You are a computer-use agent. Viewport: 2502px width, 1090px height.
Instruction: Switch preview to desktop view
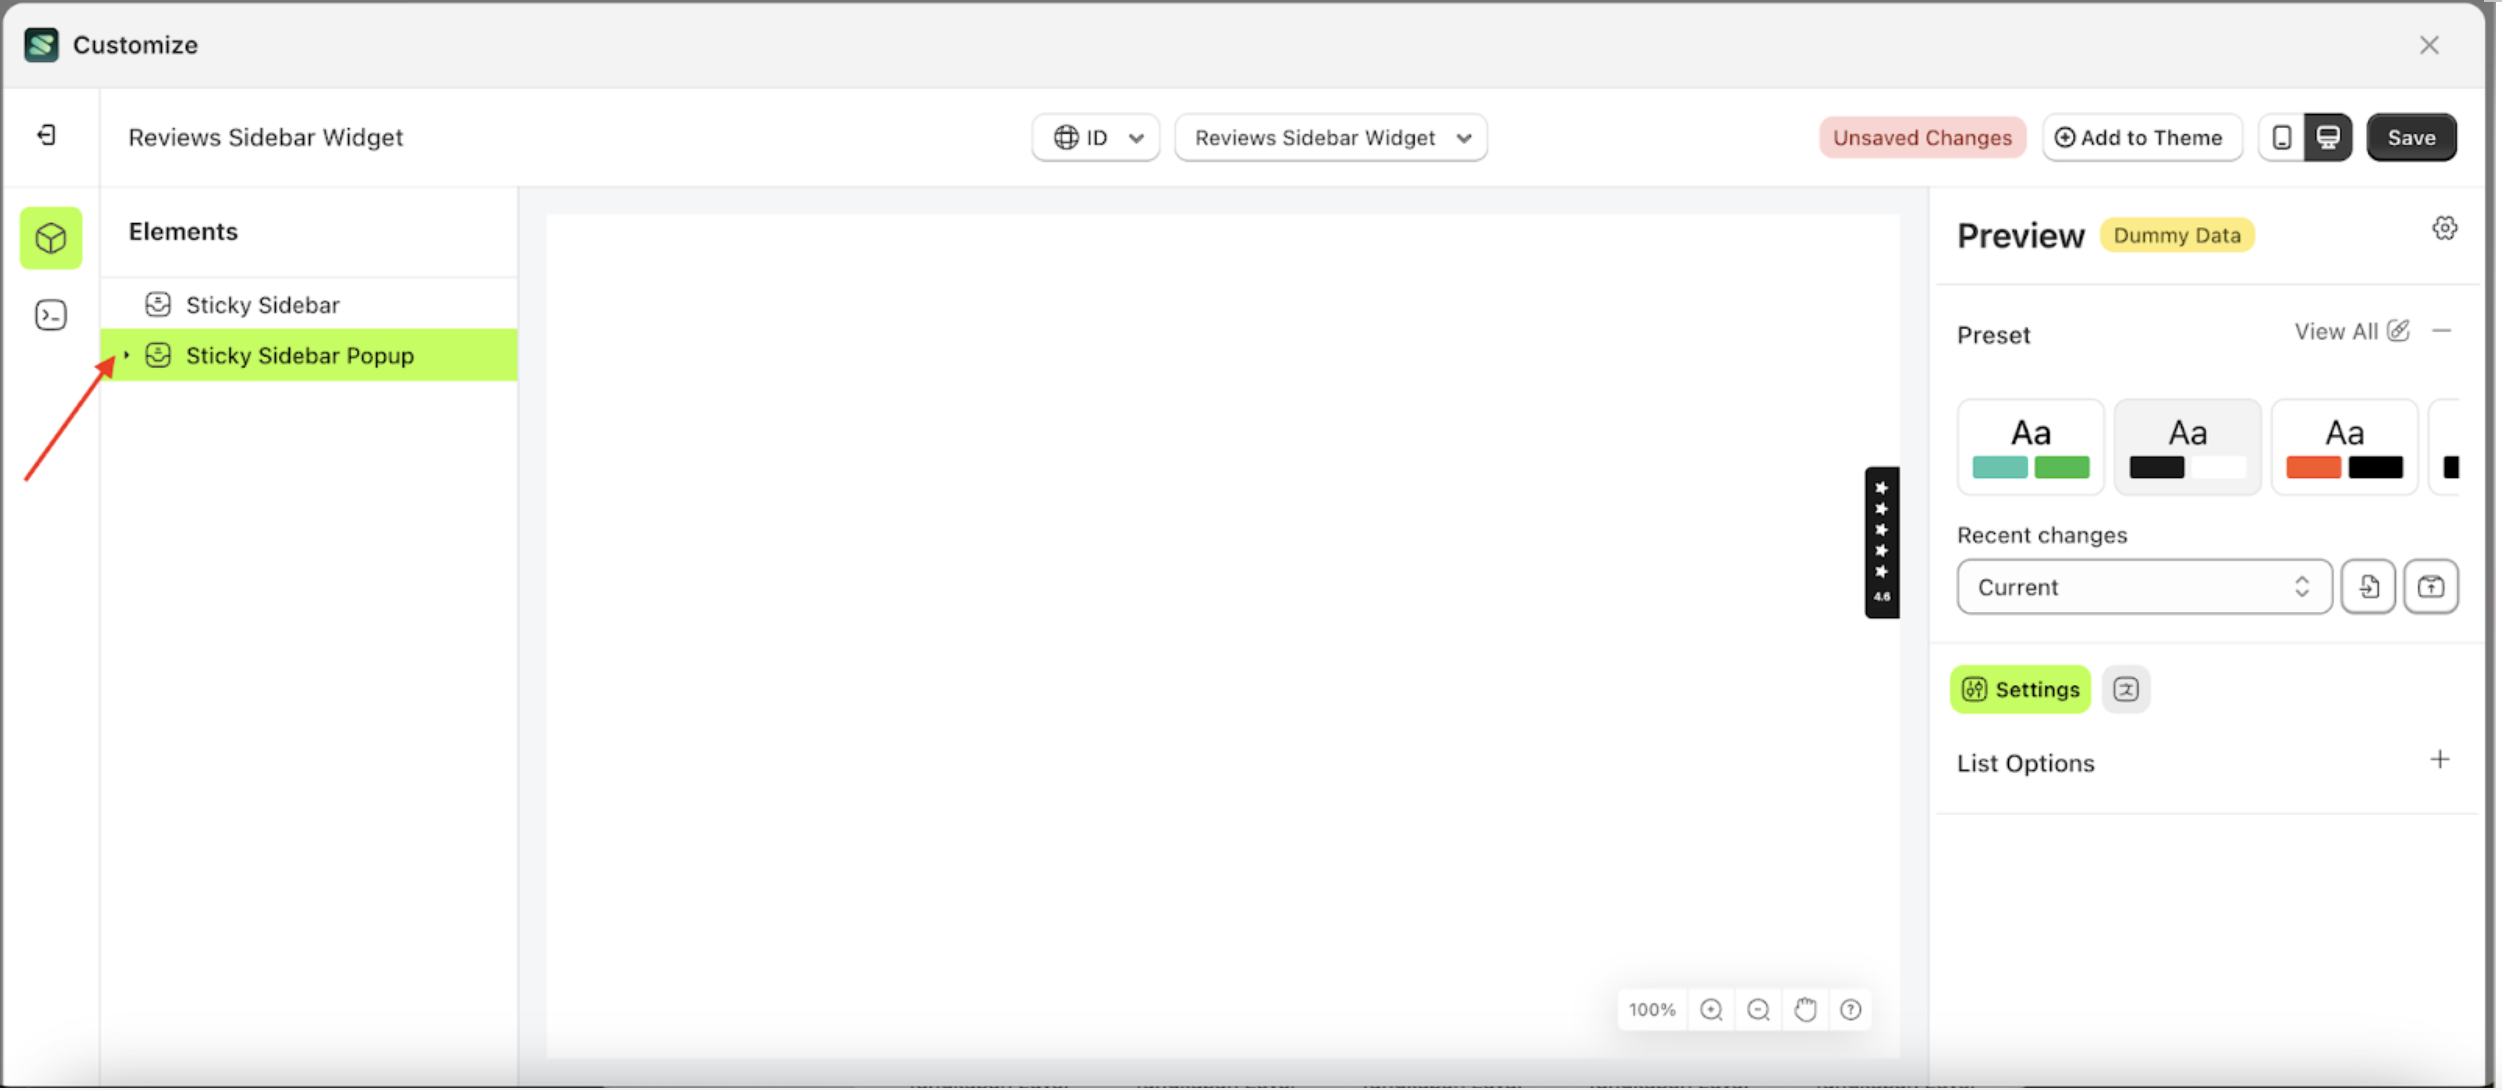tap(2329, 137)
